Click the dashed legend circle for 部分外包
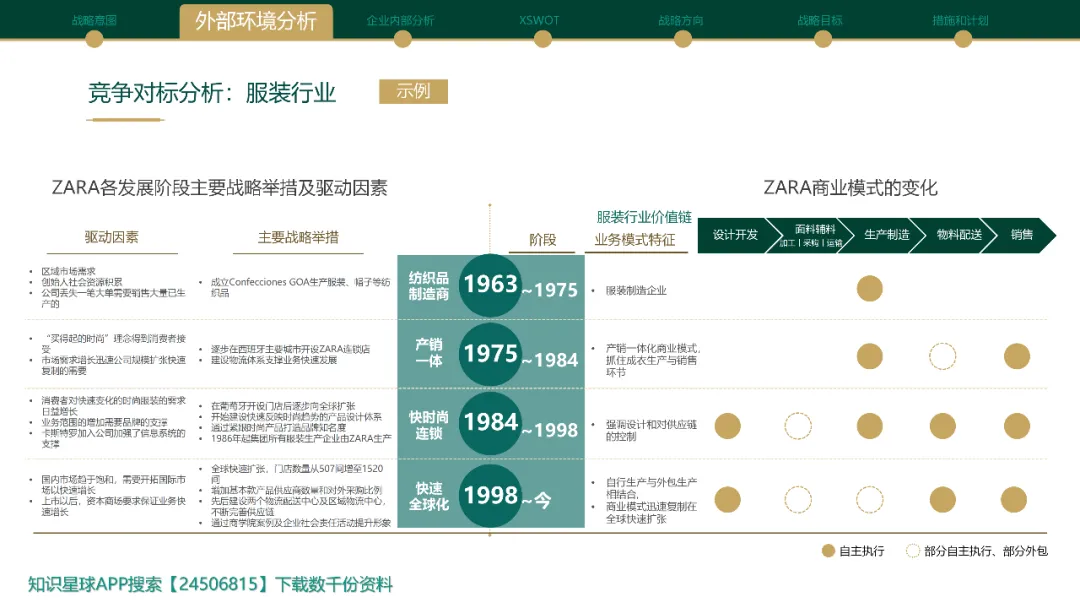1080x608 pixels. click(913, 551)
